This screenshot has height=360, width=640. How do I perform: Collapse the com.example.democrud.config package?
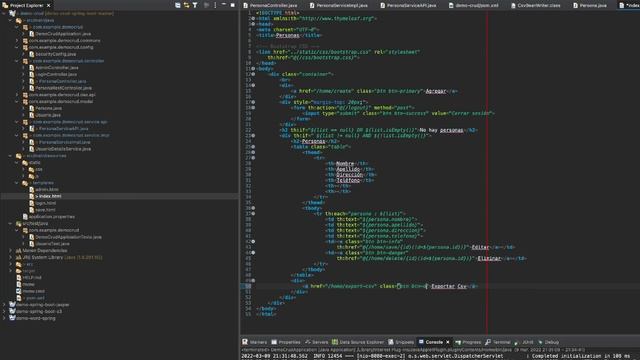18,47
